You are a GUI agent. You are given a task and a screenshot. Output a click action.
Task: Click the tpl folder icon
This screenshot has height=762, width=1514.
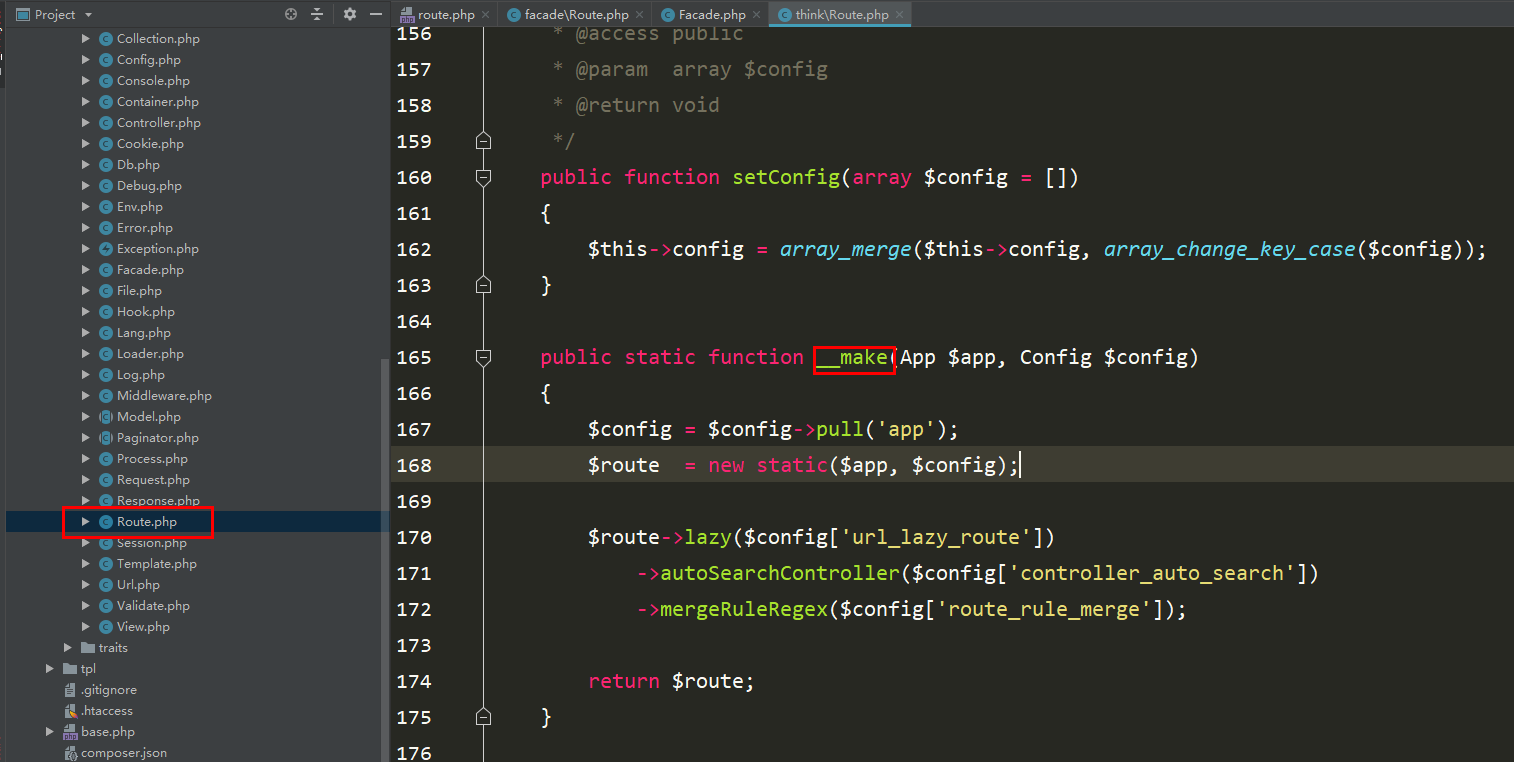(70, 669)
